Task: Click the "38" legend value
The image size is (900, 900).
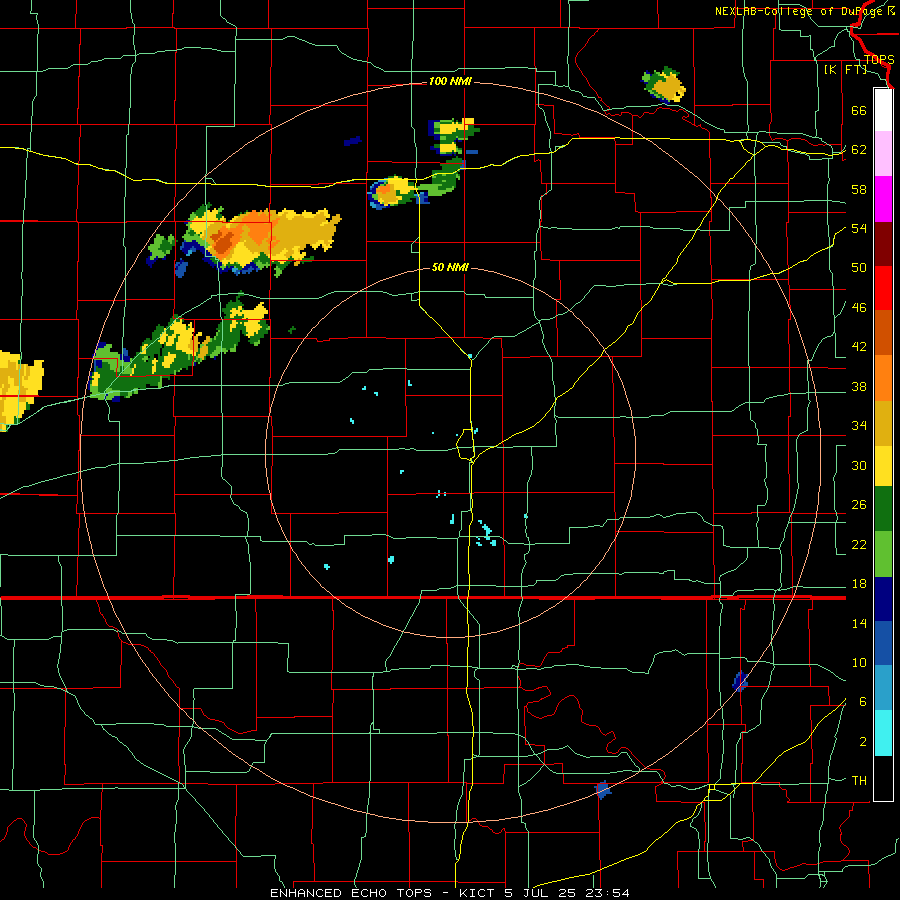Action: (x=859, y=386)
